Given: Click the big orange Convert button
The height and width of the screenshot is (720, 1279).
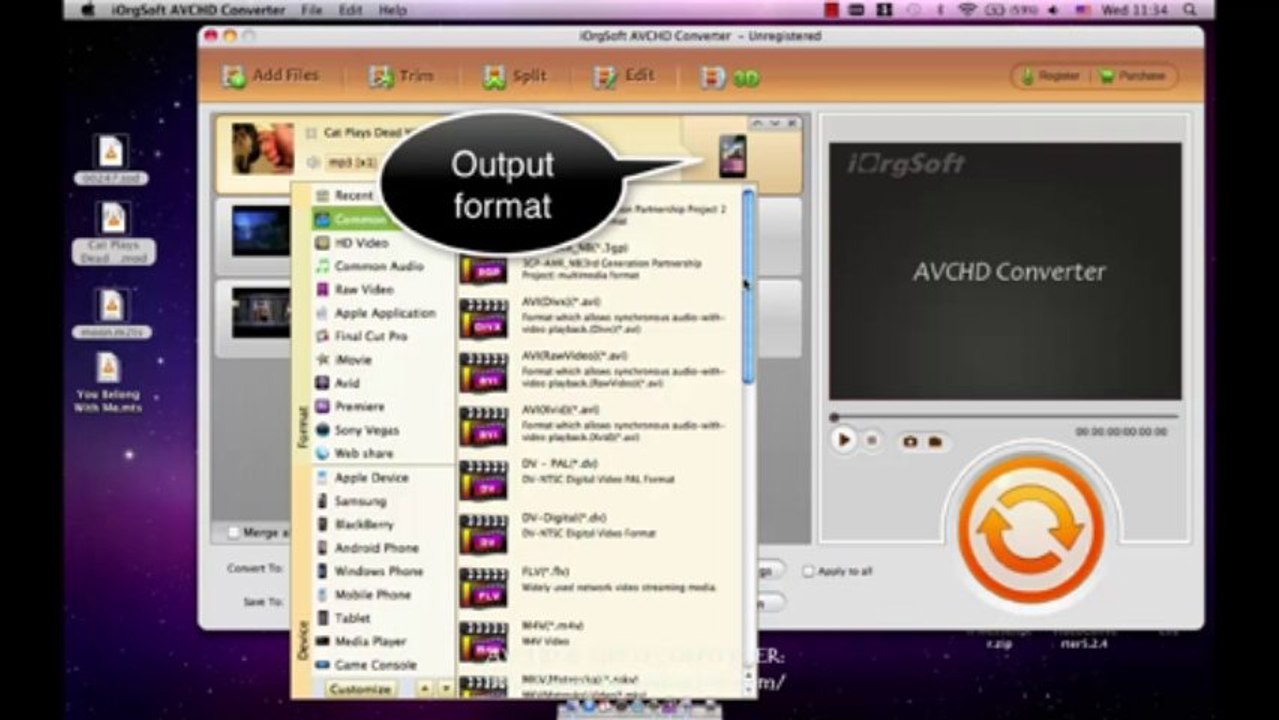Looking at the screenshot, I should [1031, 529].
